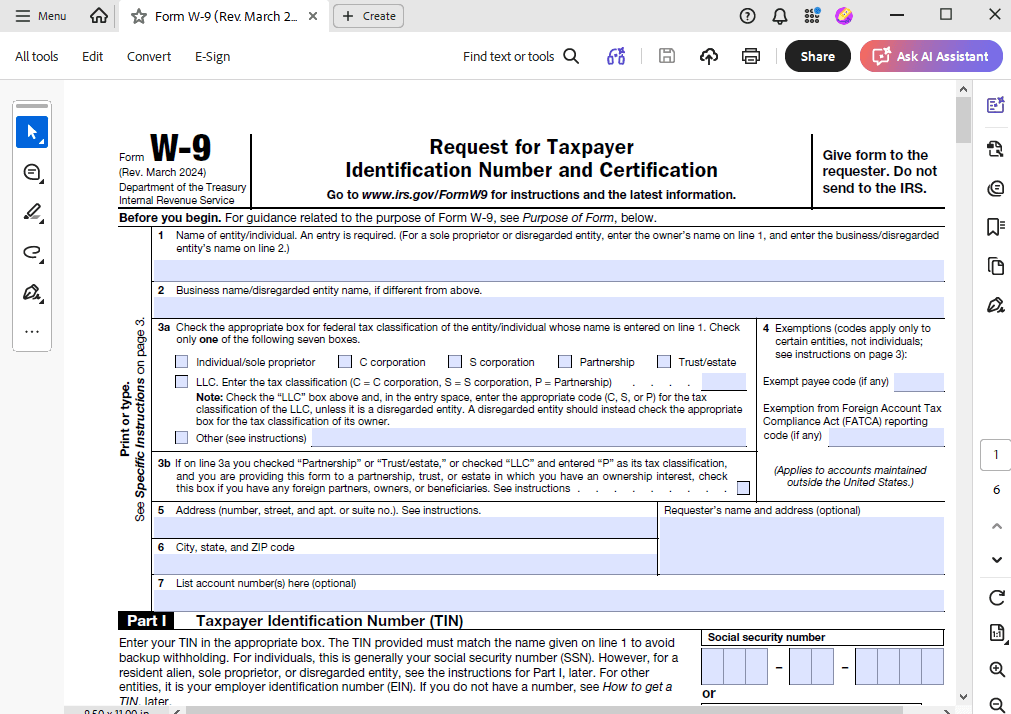The image size is (1011, 714).
Task: Open the Comments panel icon
Action: coord(996,188)
